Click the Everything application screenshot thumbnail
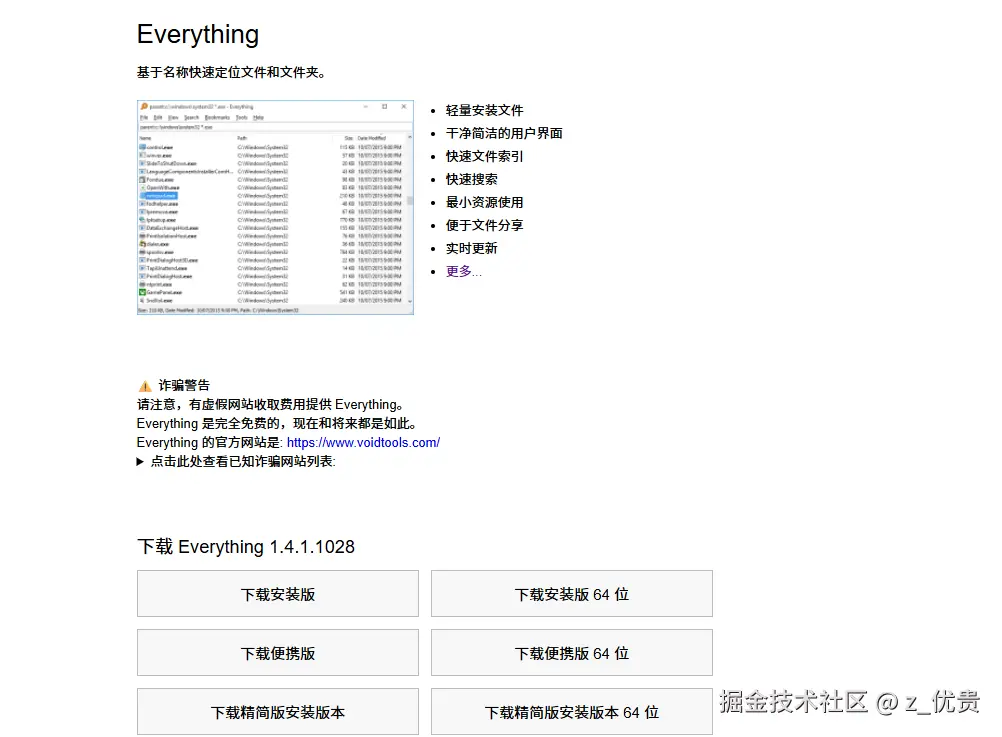 (275, 207)
